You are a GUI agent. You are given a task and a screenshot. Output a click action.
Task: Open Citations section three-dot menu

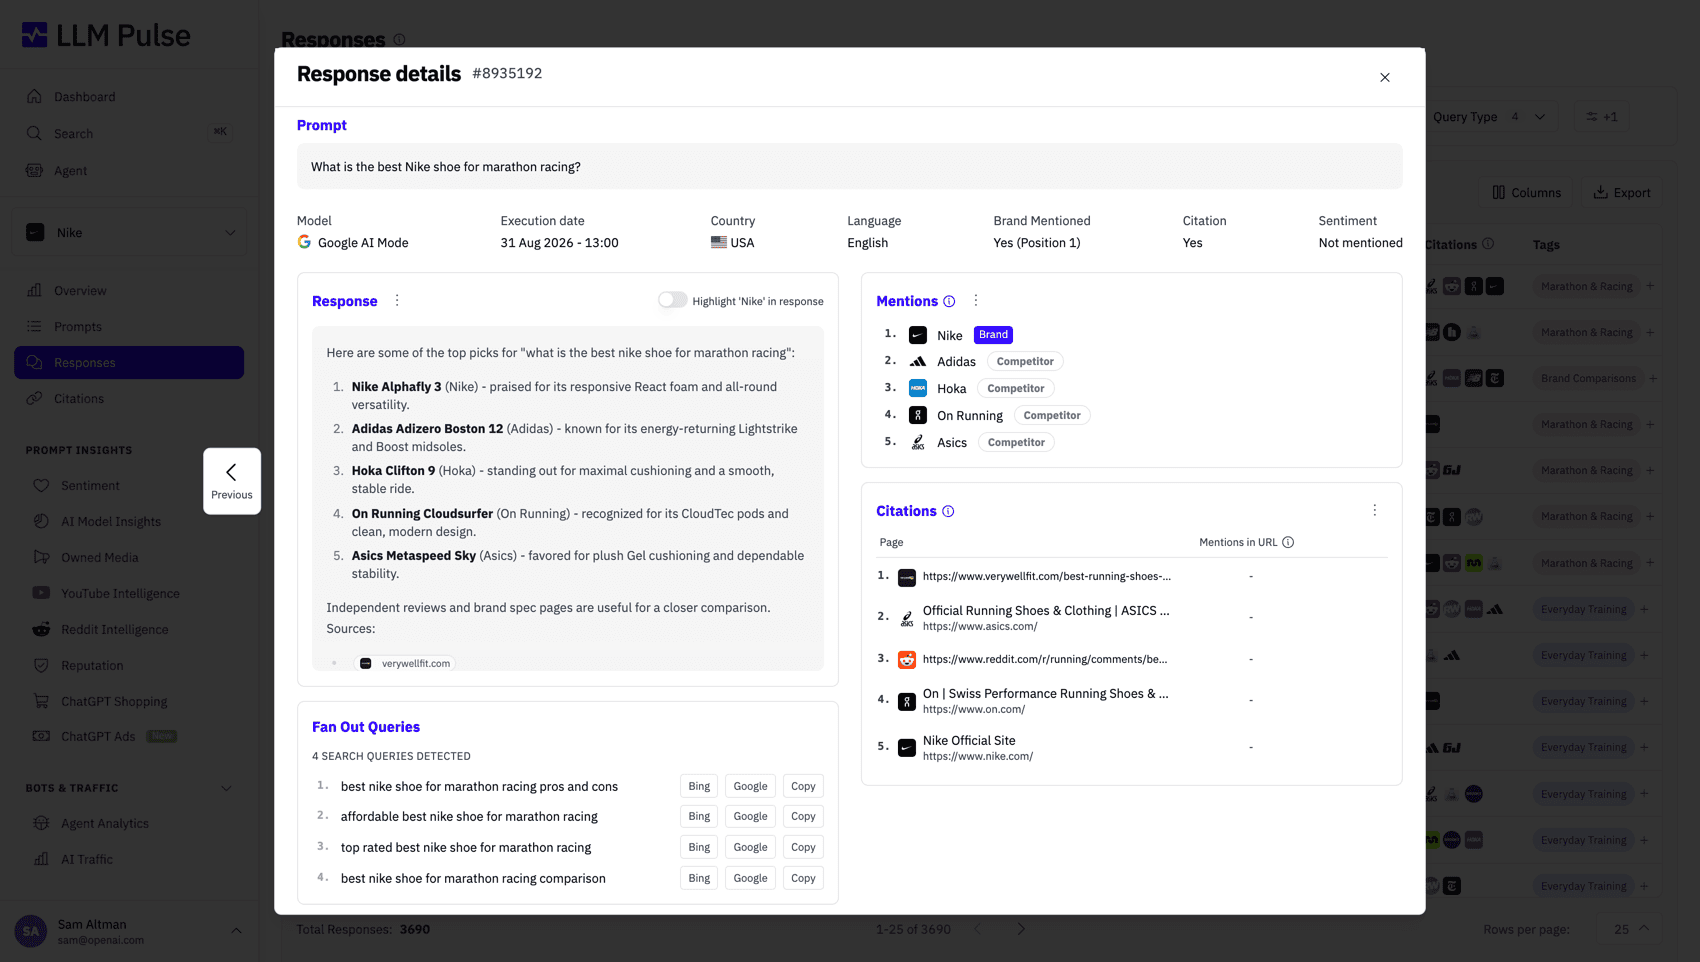click(x=1375, y=510)
